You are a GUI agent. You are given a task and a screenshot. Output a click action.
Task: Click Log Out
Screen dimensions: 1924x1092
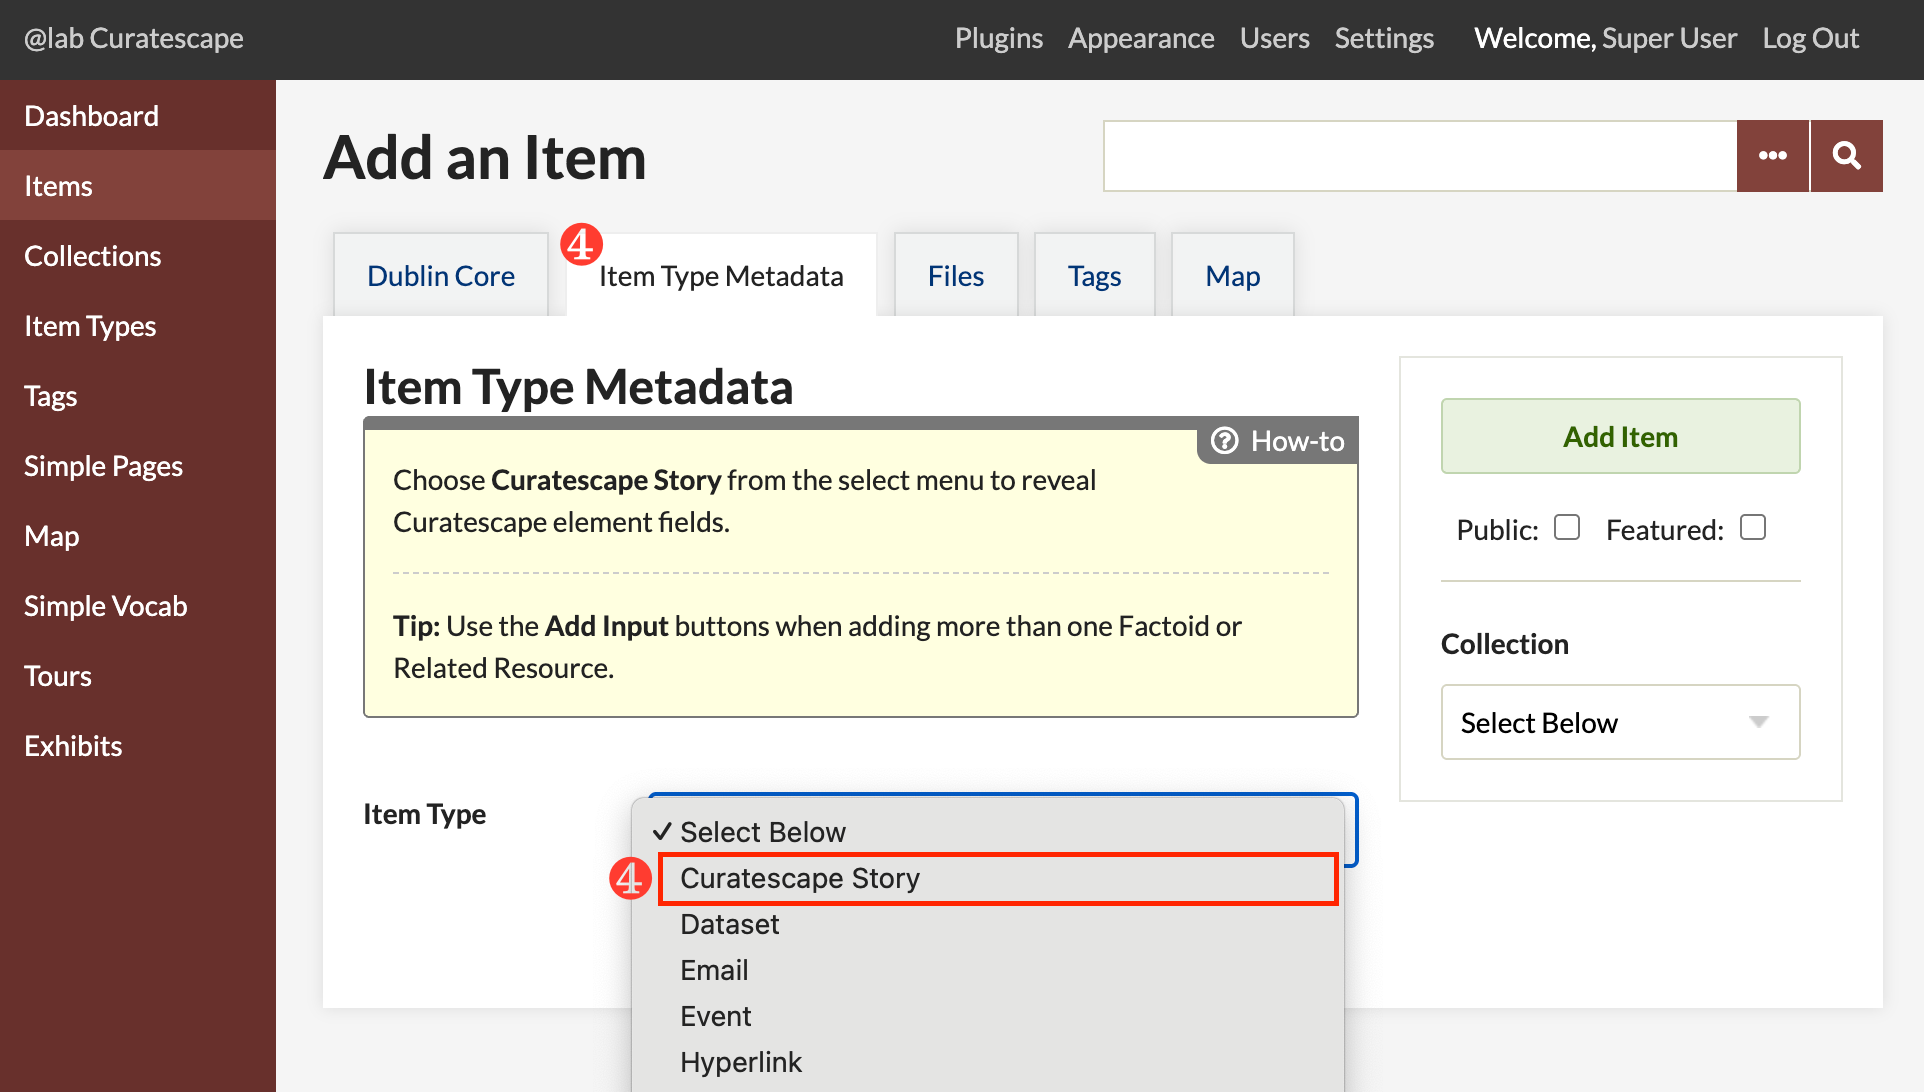pyautogui.click(x=1810, y=38)
